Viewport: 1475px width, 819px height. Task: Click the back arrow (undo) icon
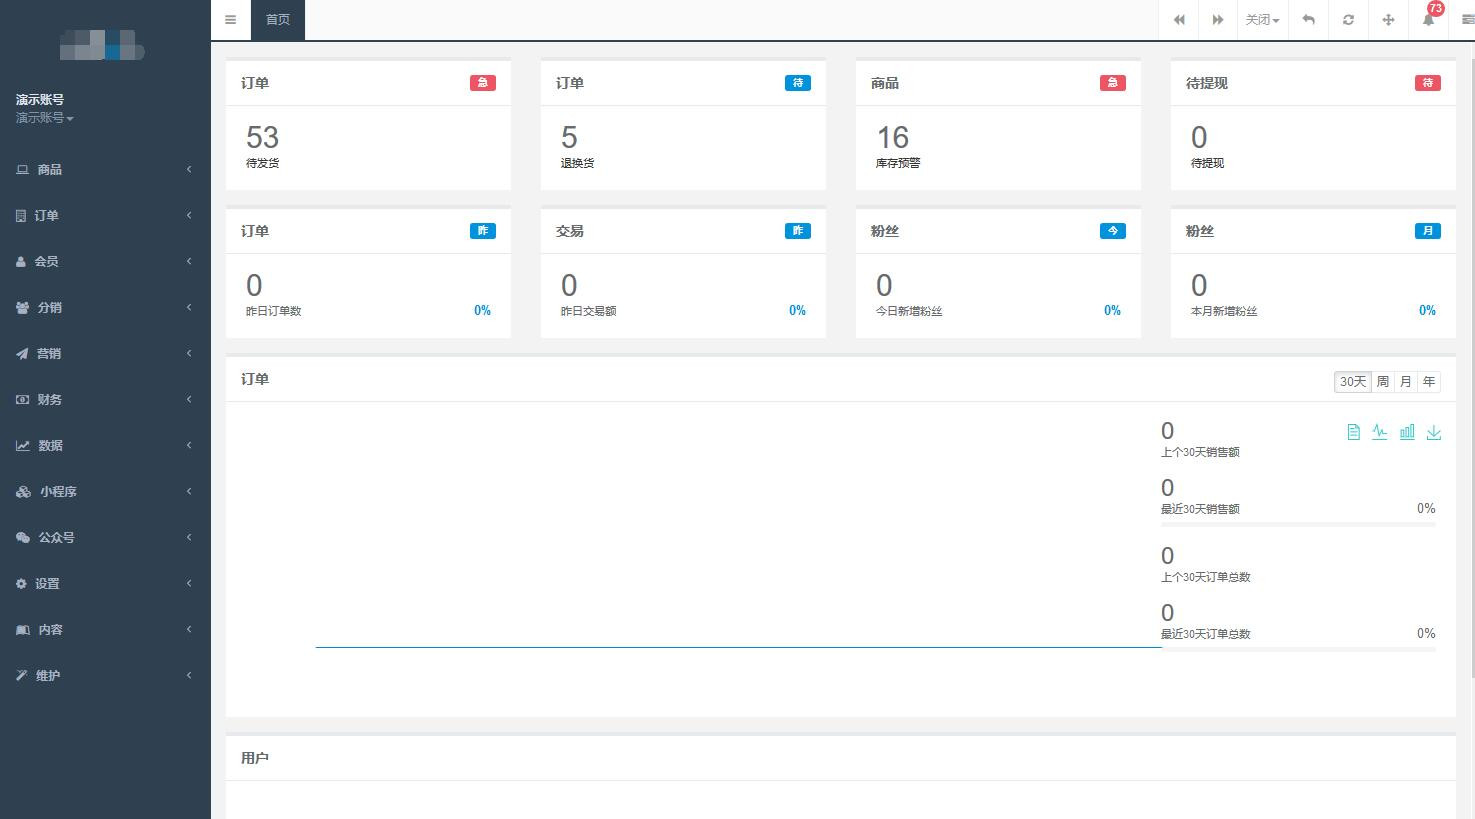(x=1308, y=20)
